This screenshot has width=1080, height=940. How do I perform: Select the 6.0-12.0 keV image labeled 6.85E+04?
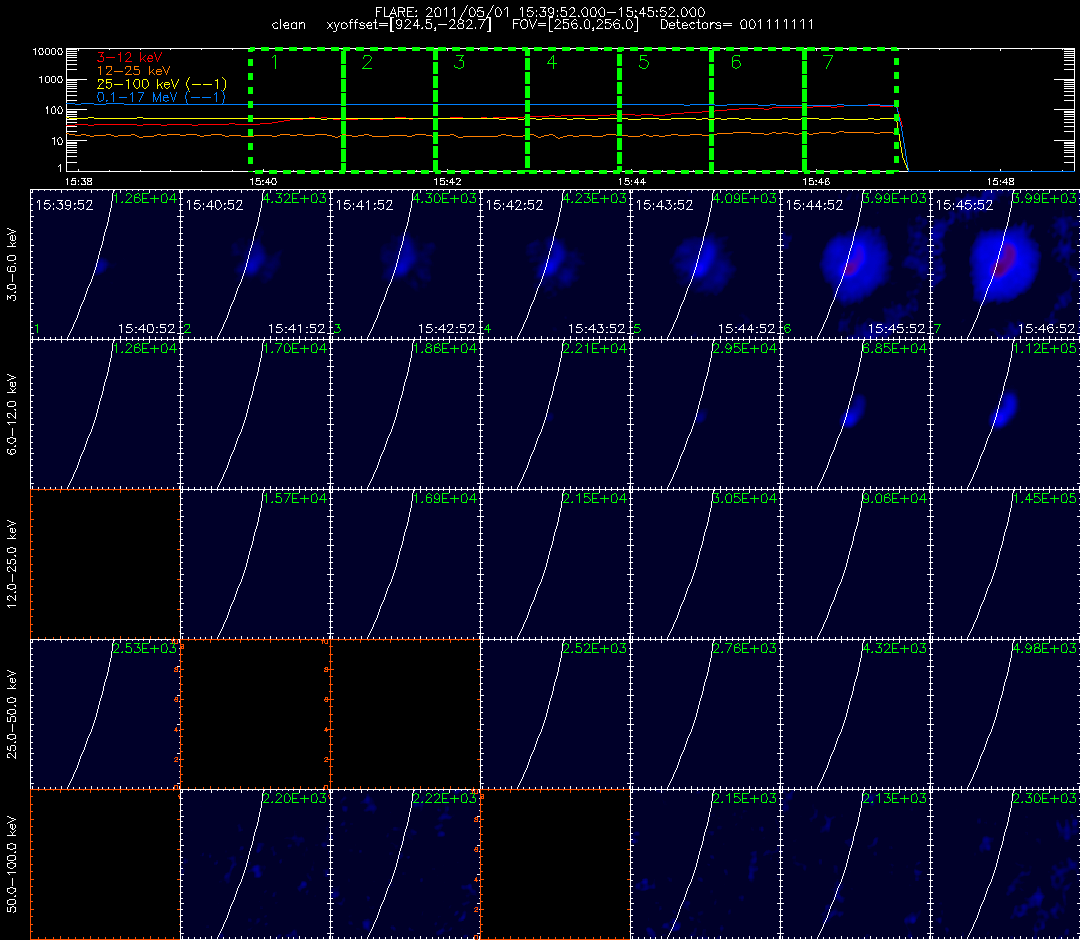tap(855, 414)
